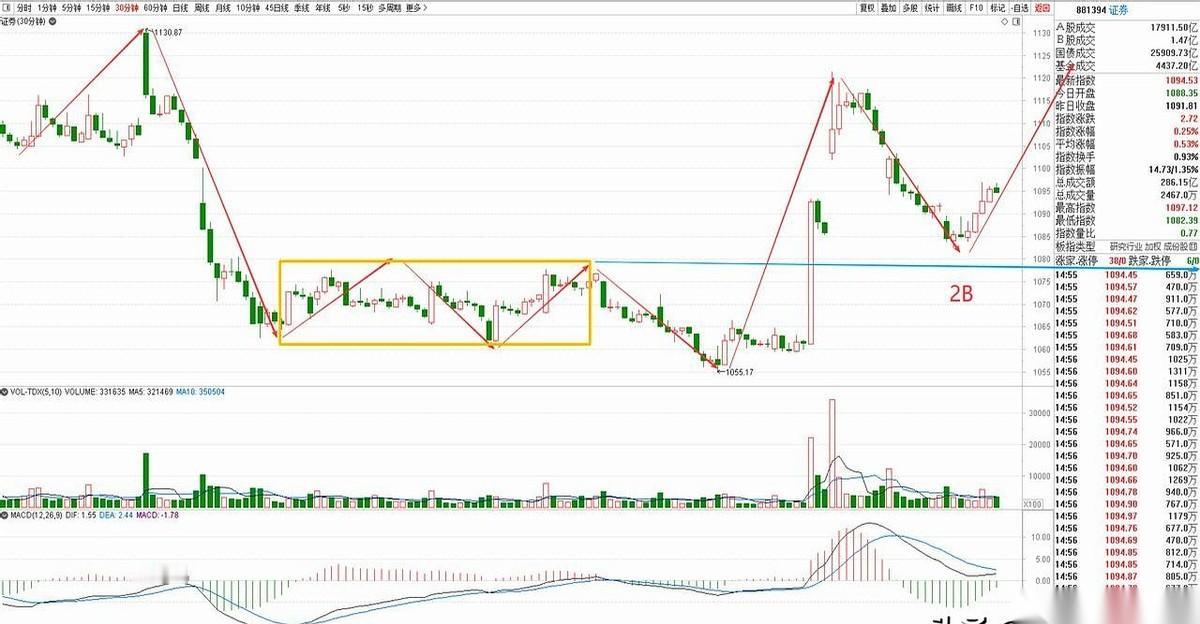The width and height of the screenshot is (1200, 624).
Task: Open the 成份股 link
Action: 1178,246
